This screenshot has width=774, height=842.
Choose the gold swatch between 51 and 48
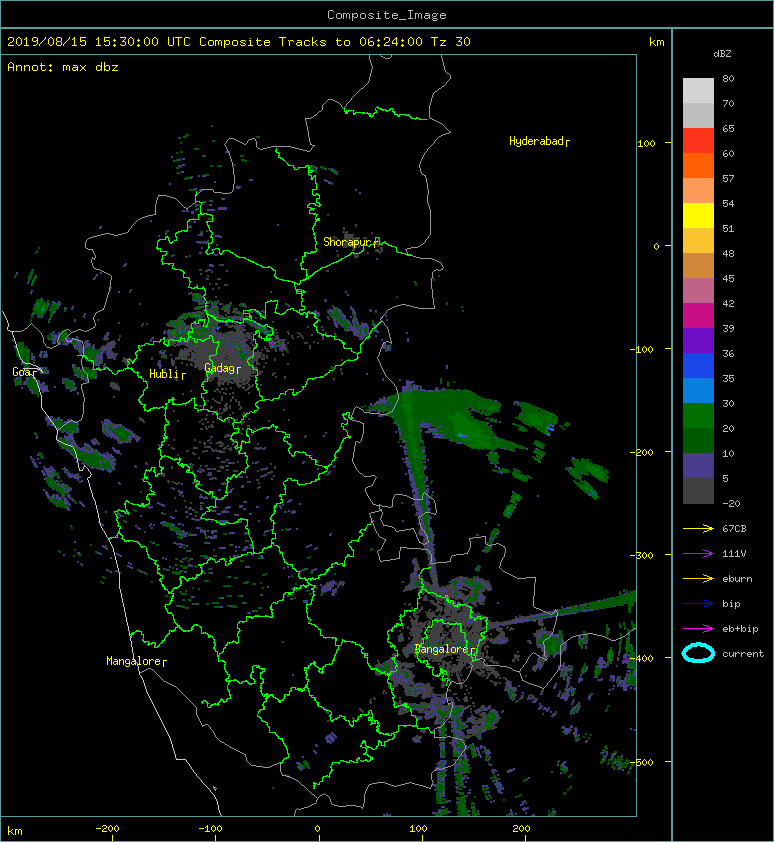point(698,241)
